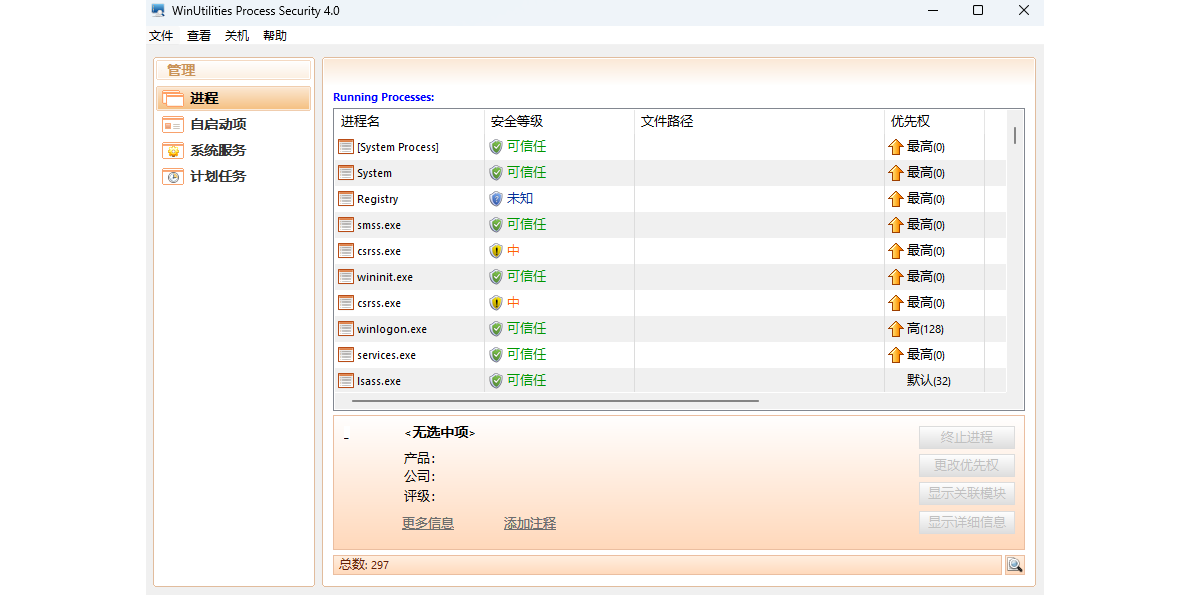
Task: Click the green trusted shield beside System
Action: [494, 172]
